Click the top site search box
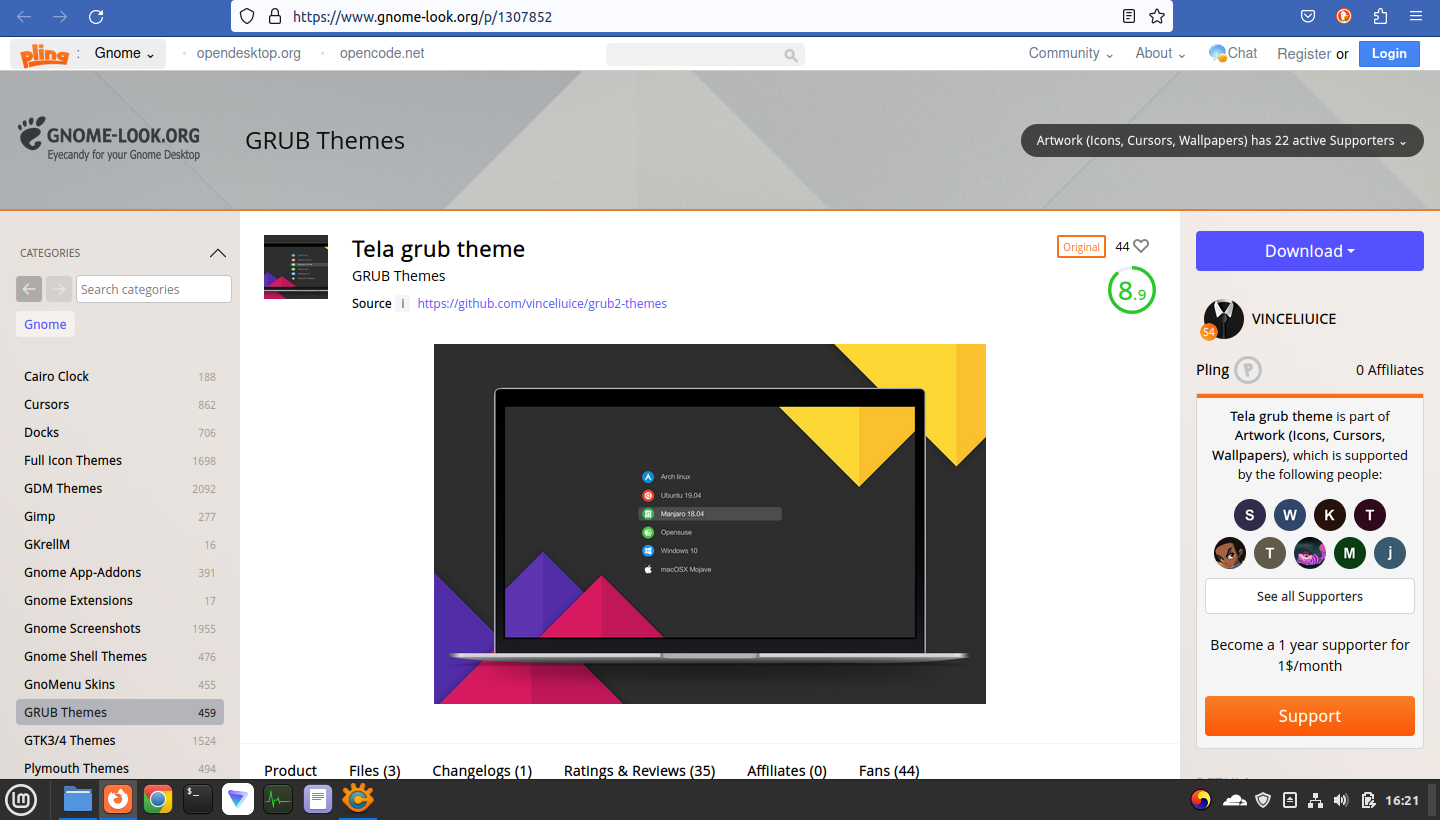The width and height of the screenshot is (1440, 820). tap(705, 55)
